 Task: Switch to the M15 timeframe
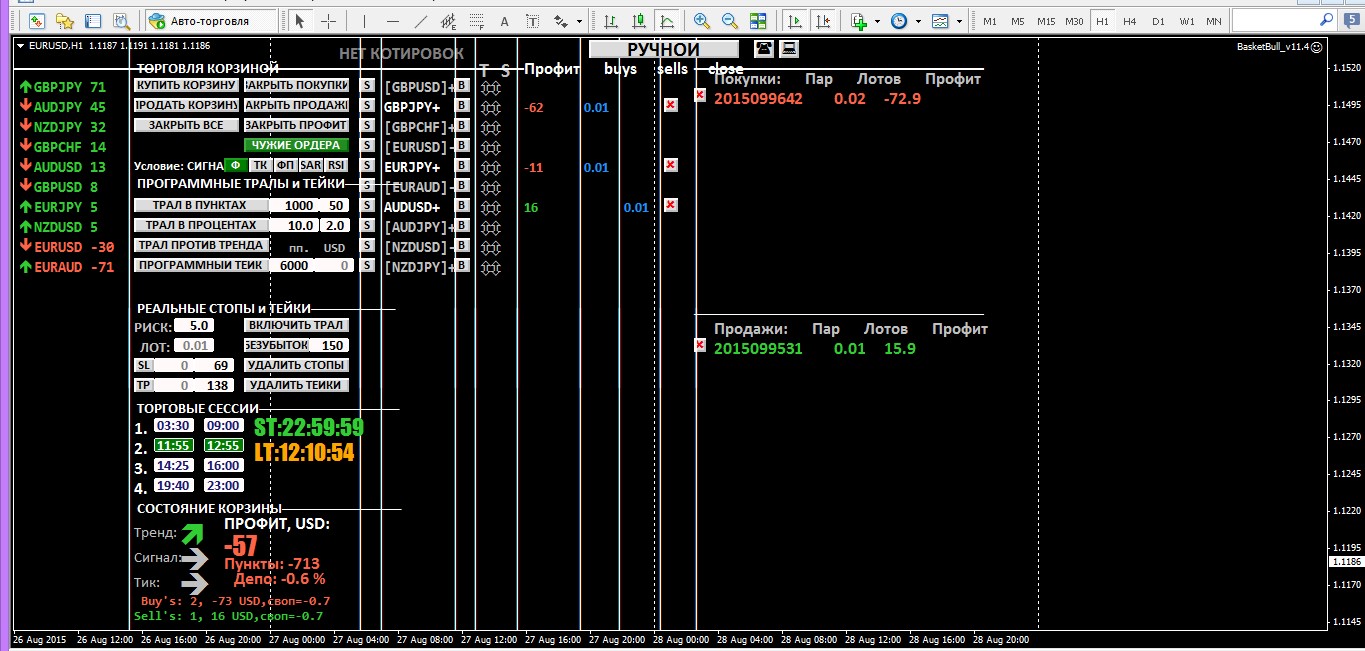1046,20
